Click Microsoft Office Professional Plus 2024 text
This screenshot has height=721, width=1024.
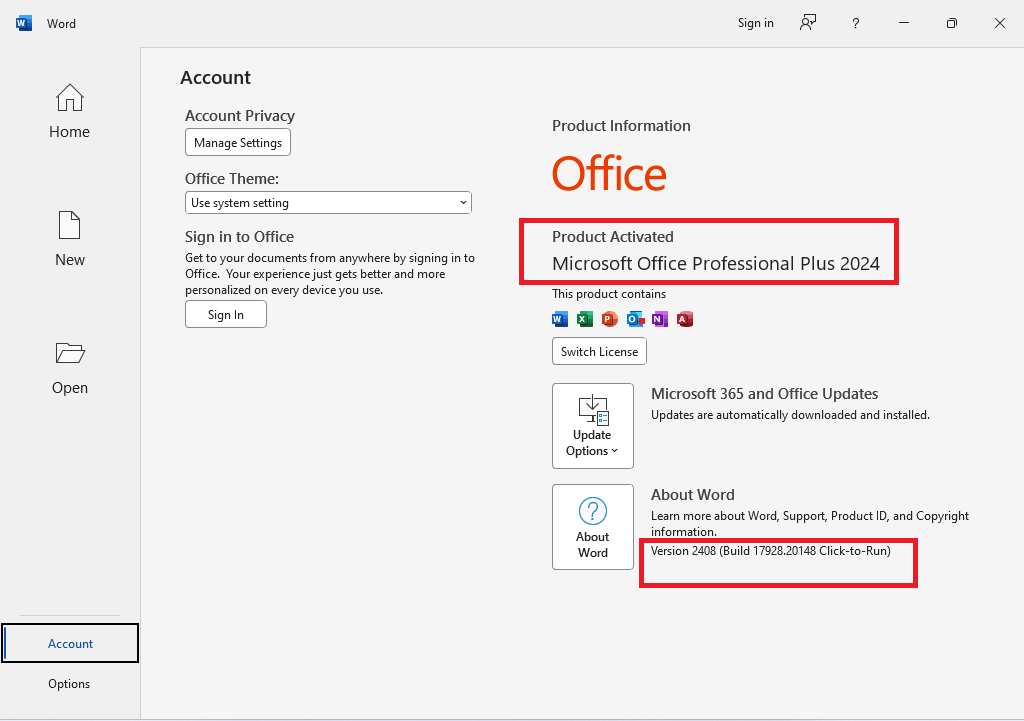click(716, 263)
